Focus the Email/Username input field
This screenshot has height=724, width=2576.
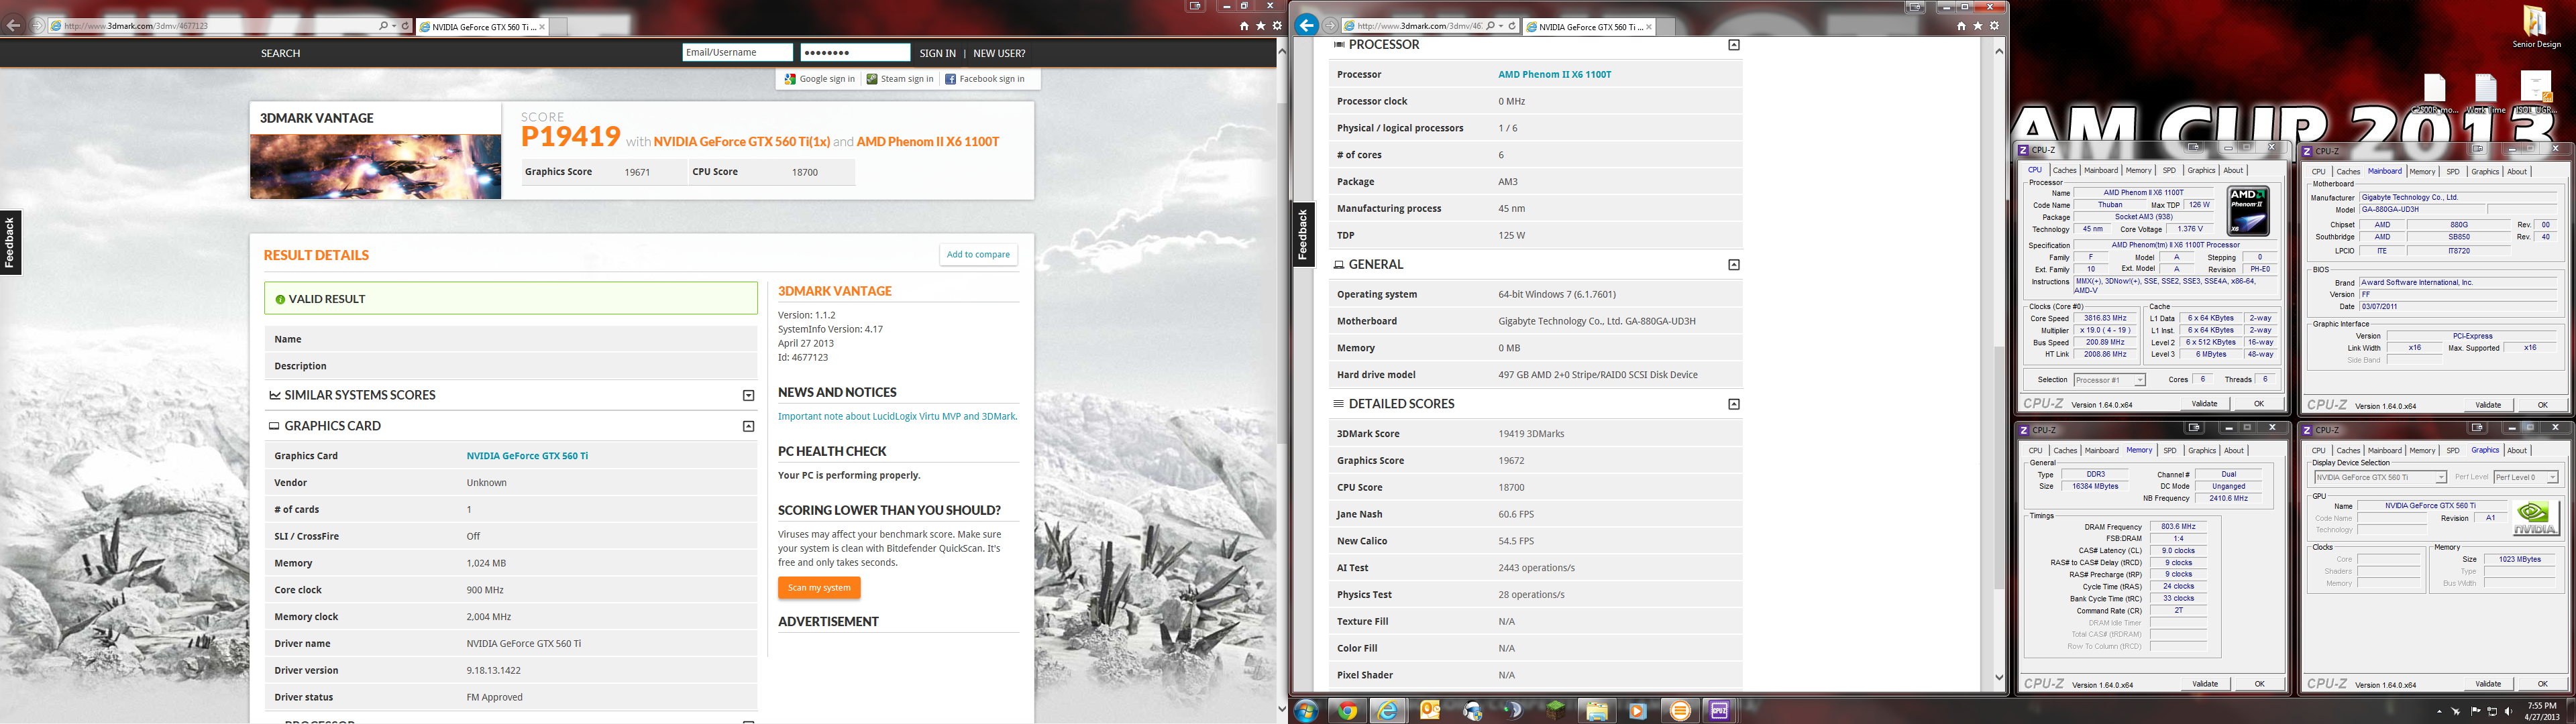[737, 53]
